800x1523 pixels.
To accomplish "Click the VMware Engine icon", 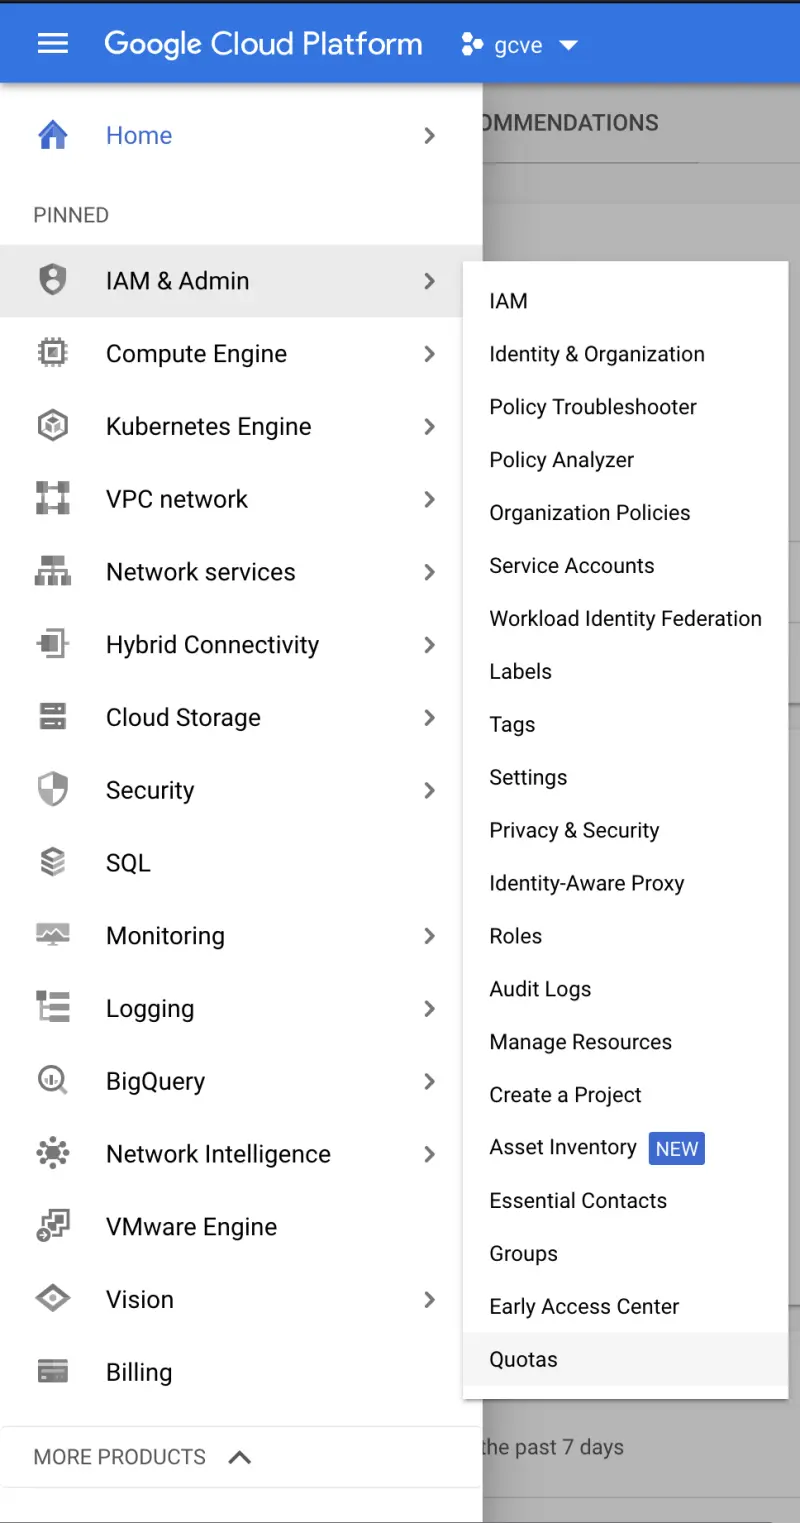I will coord(52,1227).
